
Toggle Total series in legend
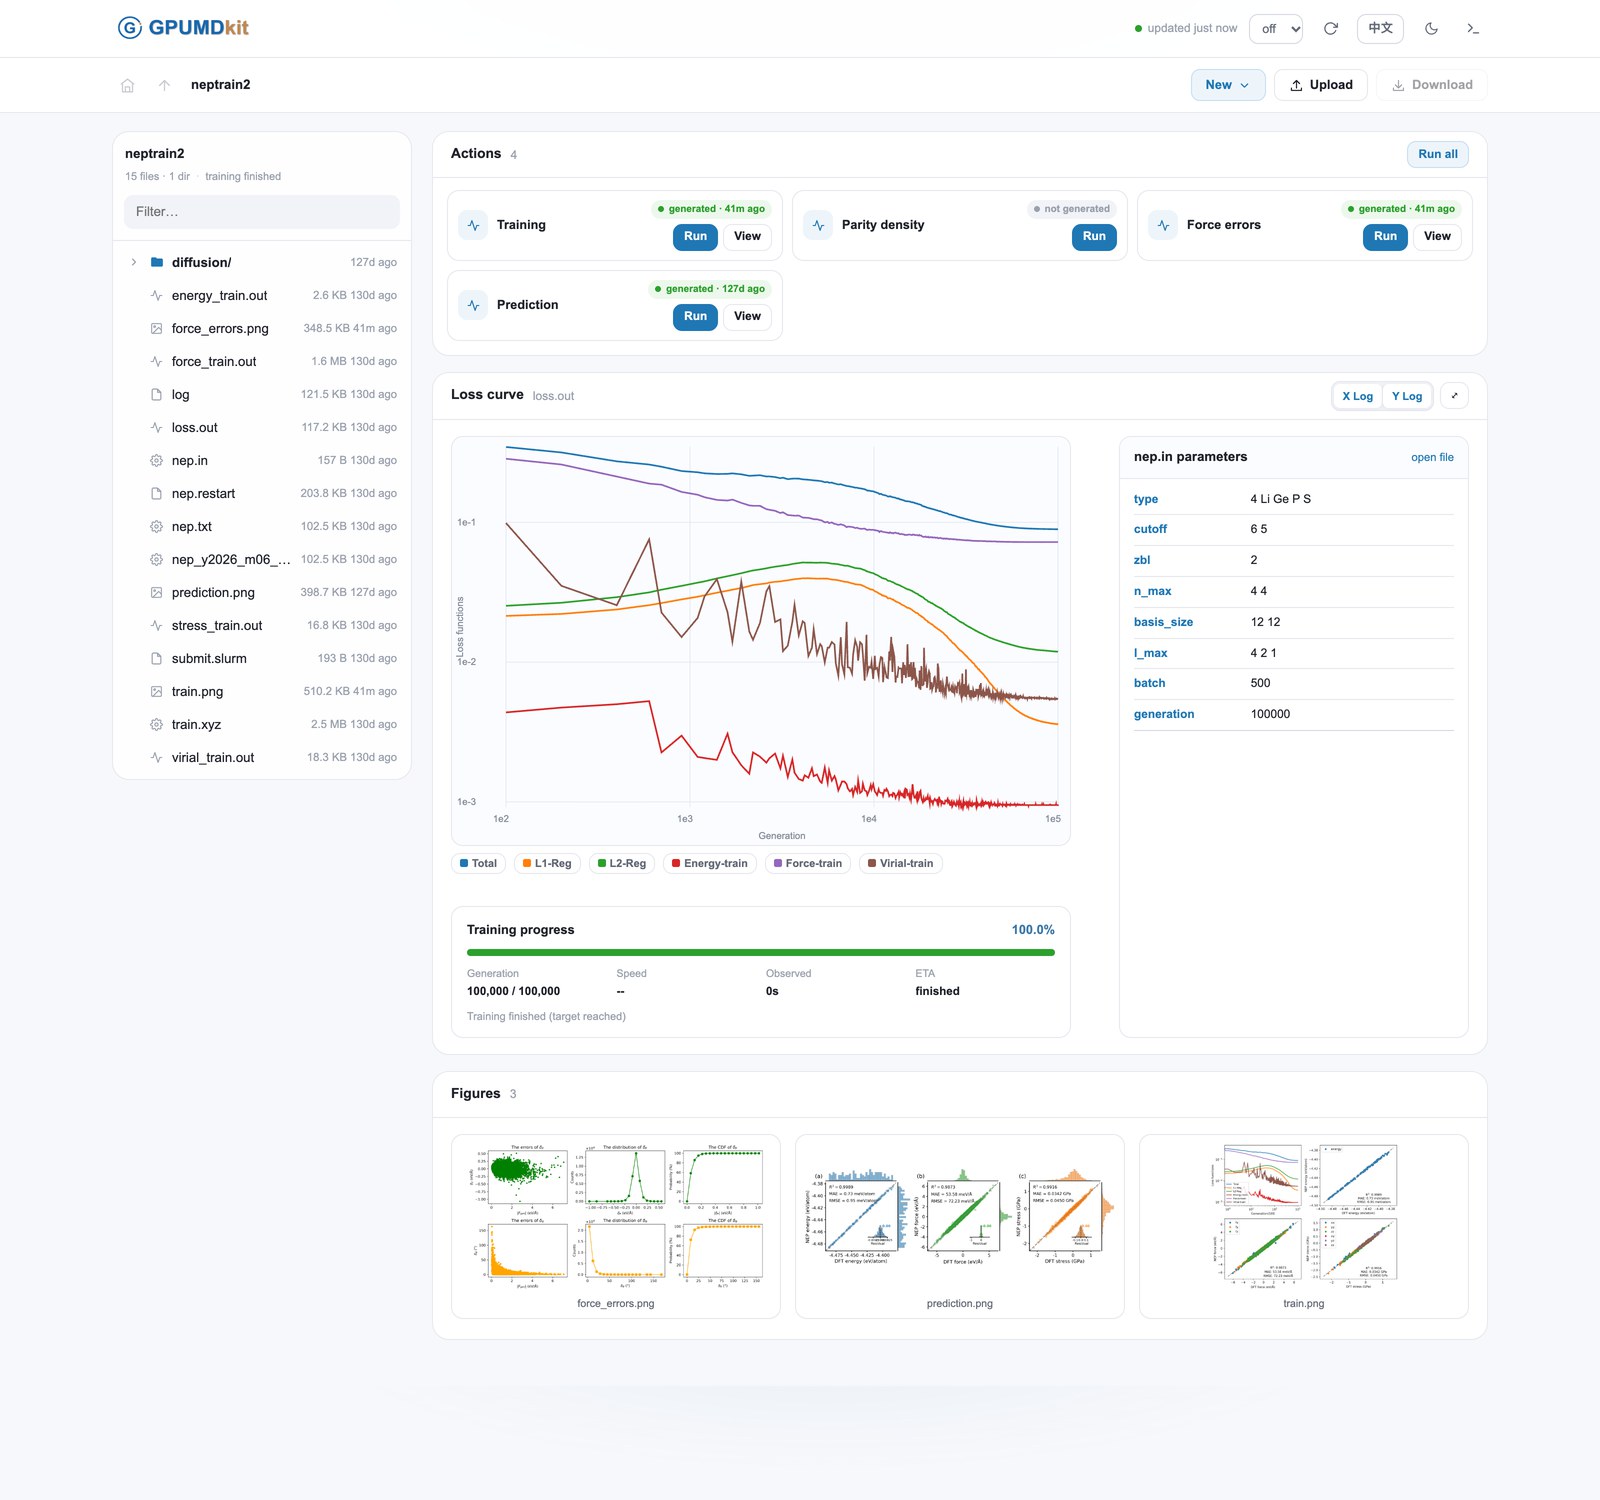(478, 863)
